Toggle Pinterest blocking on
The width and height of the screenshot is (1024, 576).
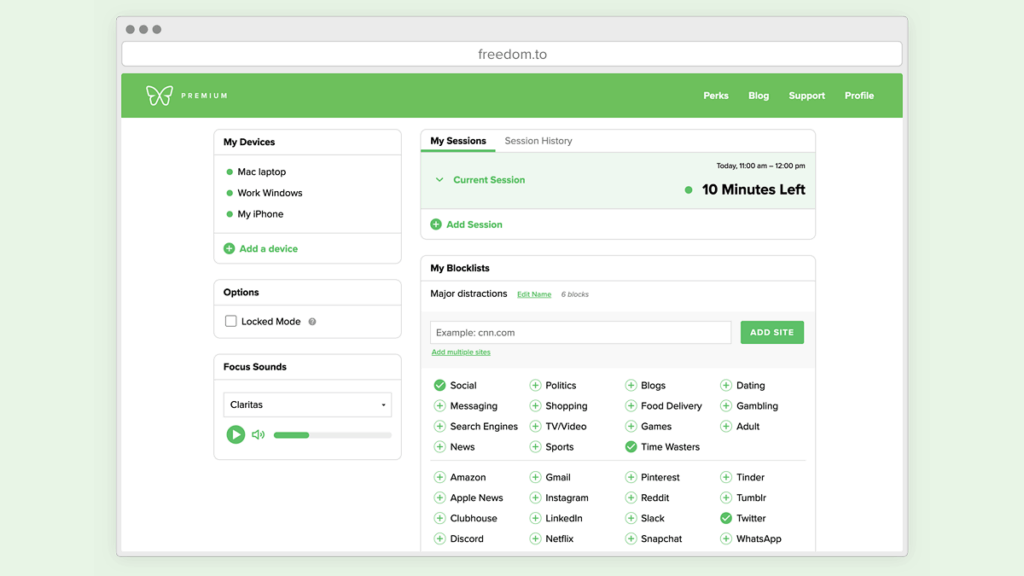click(x=630, y=477)
